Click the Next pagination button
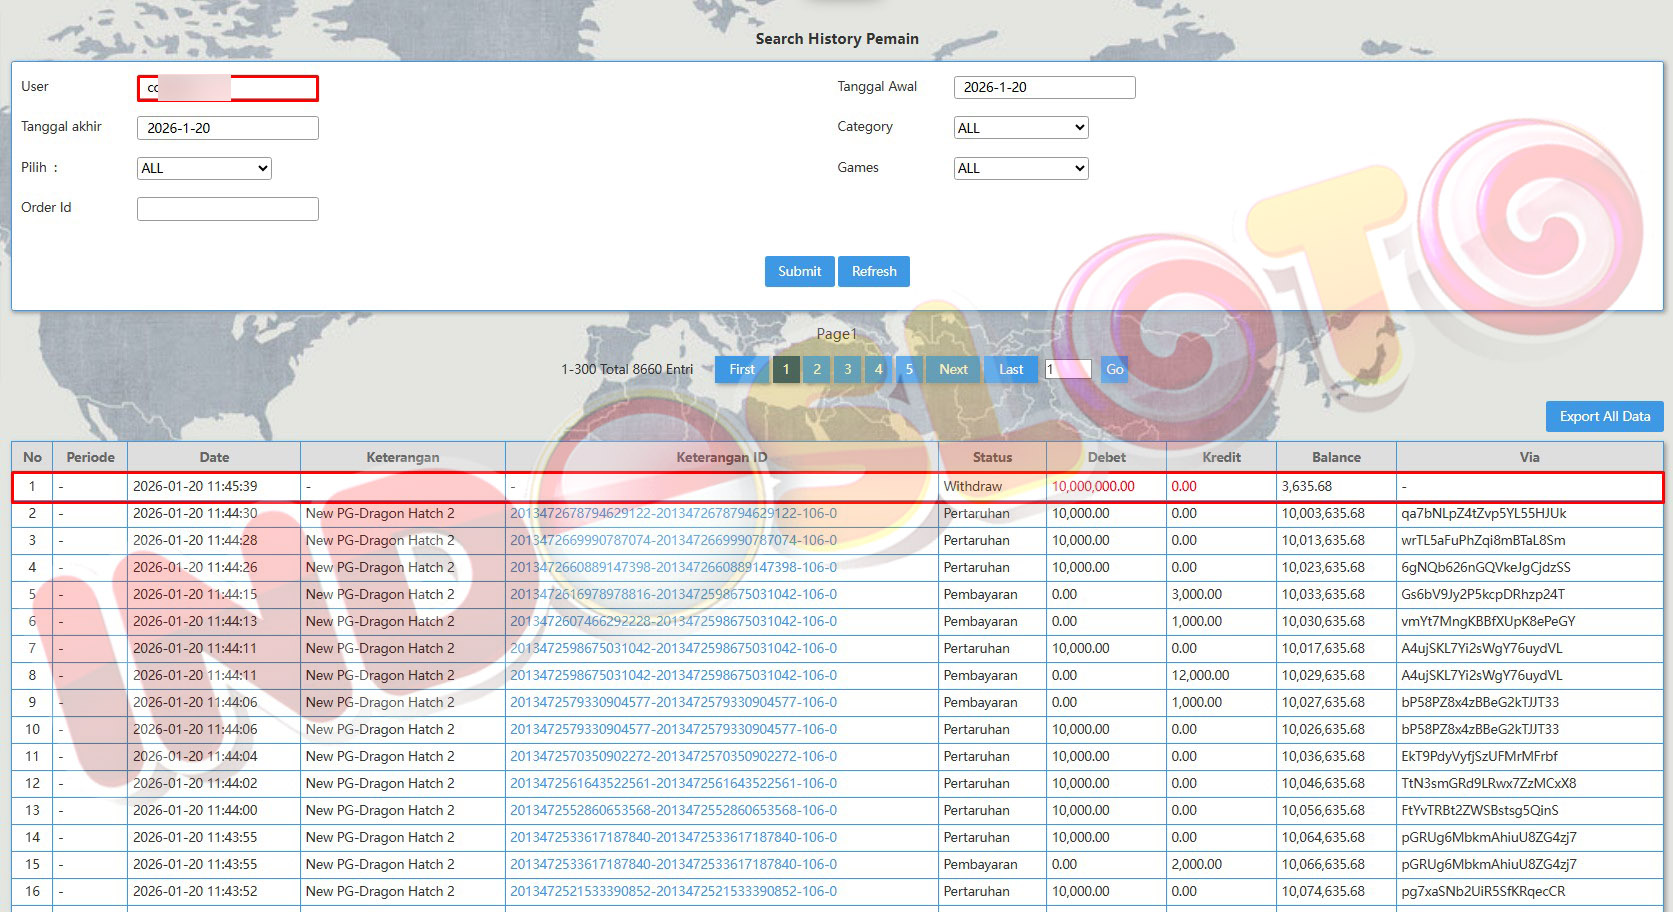 pyautogui.click(x=953, y=369)
